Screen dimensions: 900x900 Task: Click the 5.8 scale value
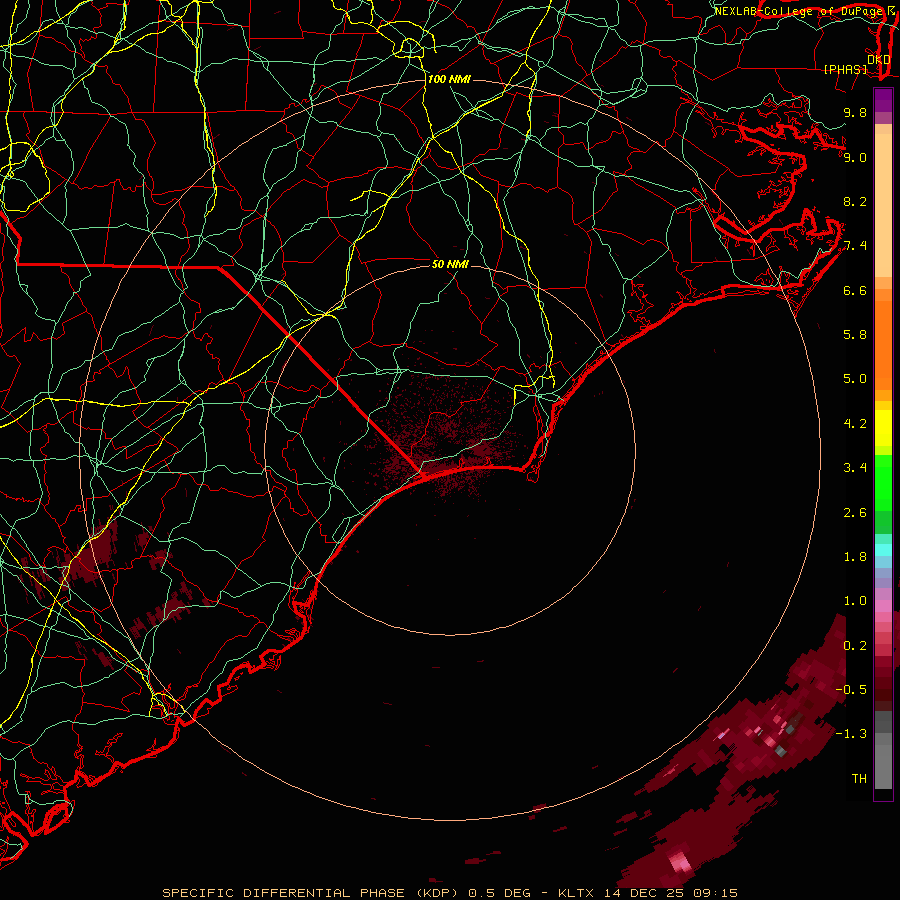tap(855, 335)
